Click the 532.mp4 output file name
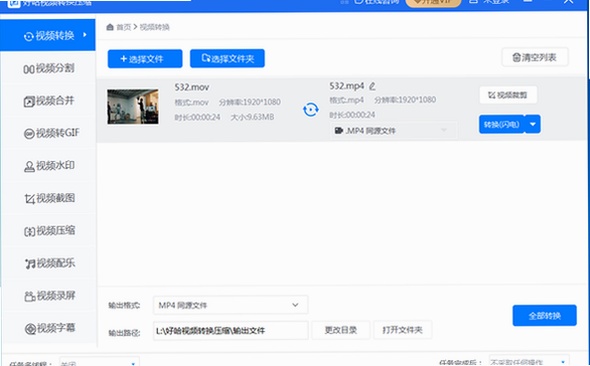Image resolution: width=590 pixels, height=366 pixels. click(x=347, y=86)
